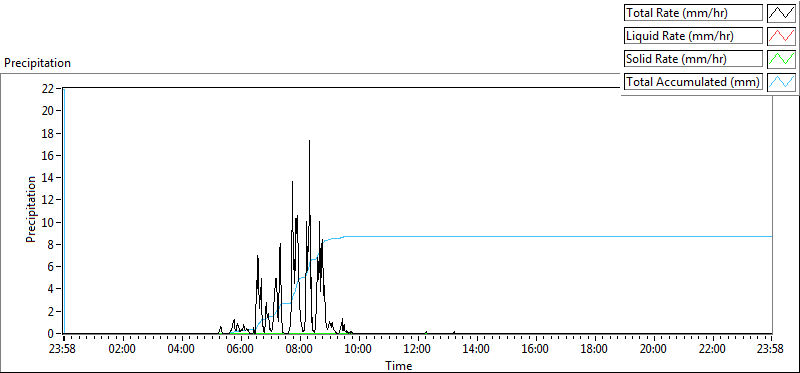Viewport: 800px width, 373px height.
Task: Click the 23:58 end label on time axis
Action: pos(771,350)
